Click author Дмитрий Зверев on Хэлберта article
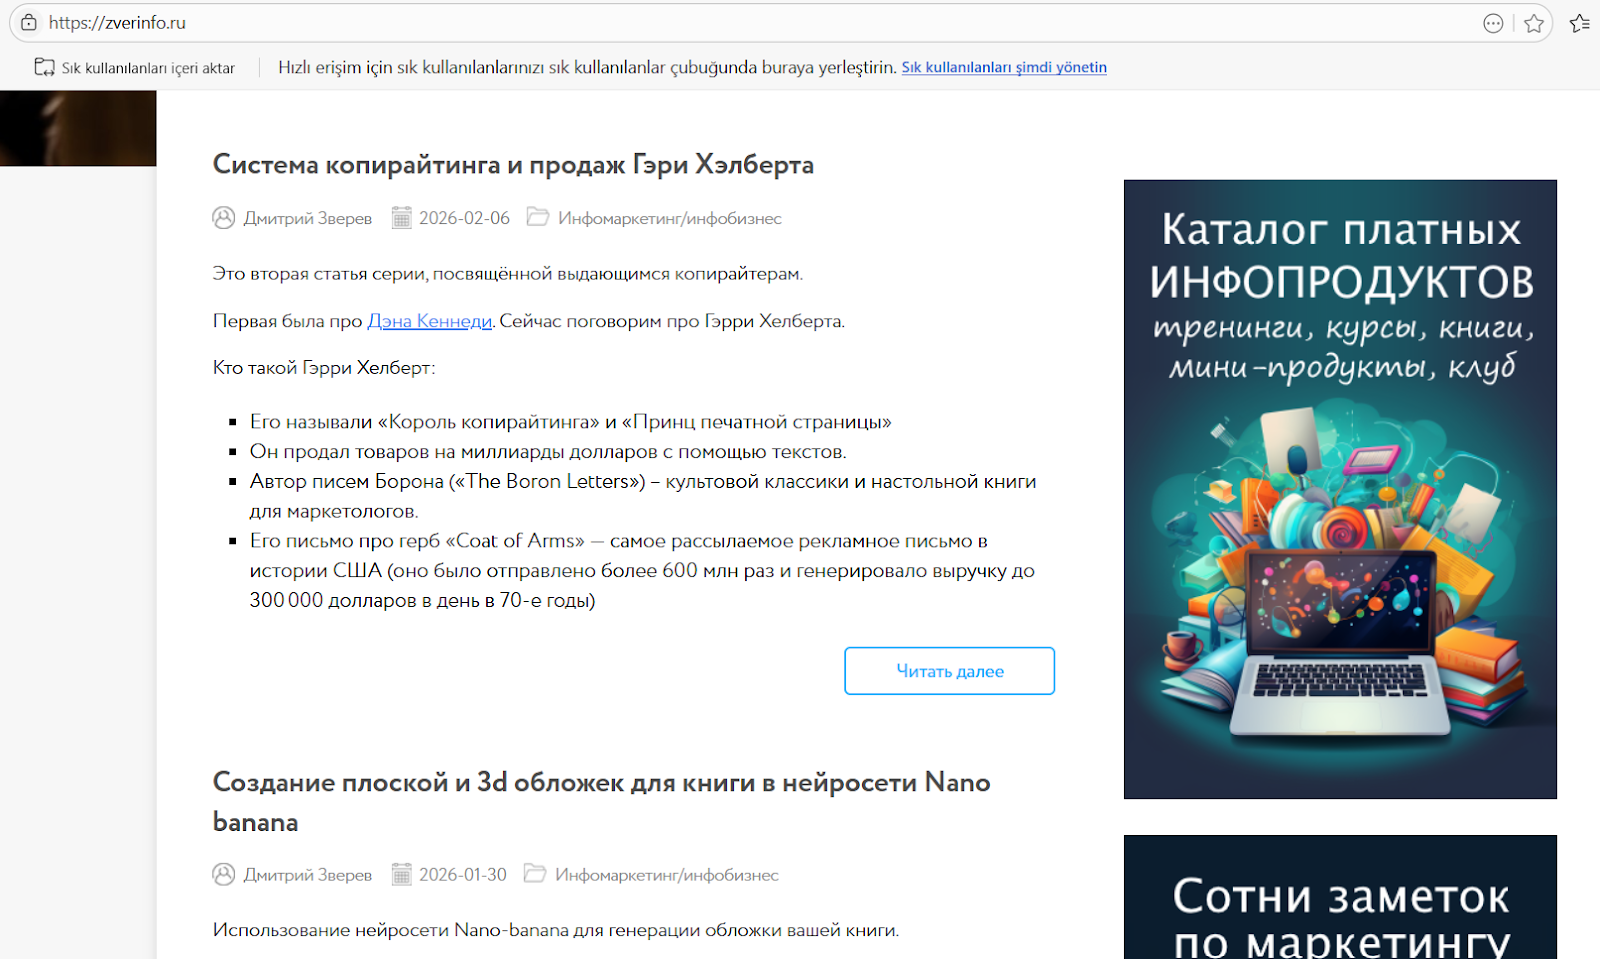Viewport: 1600px width, 959px height. tap(308, 218)
